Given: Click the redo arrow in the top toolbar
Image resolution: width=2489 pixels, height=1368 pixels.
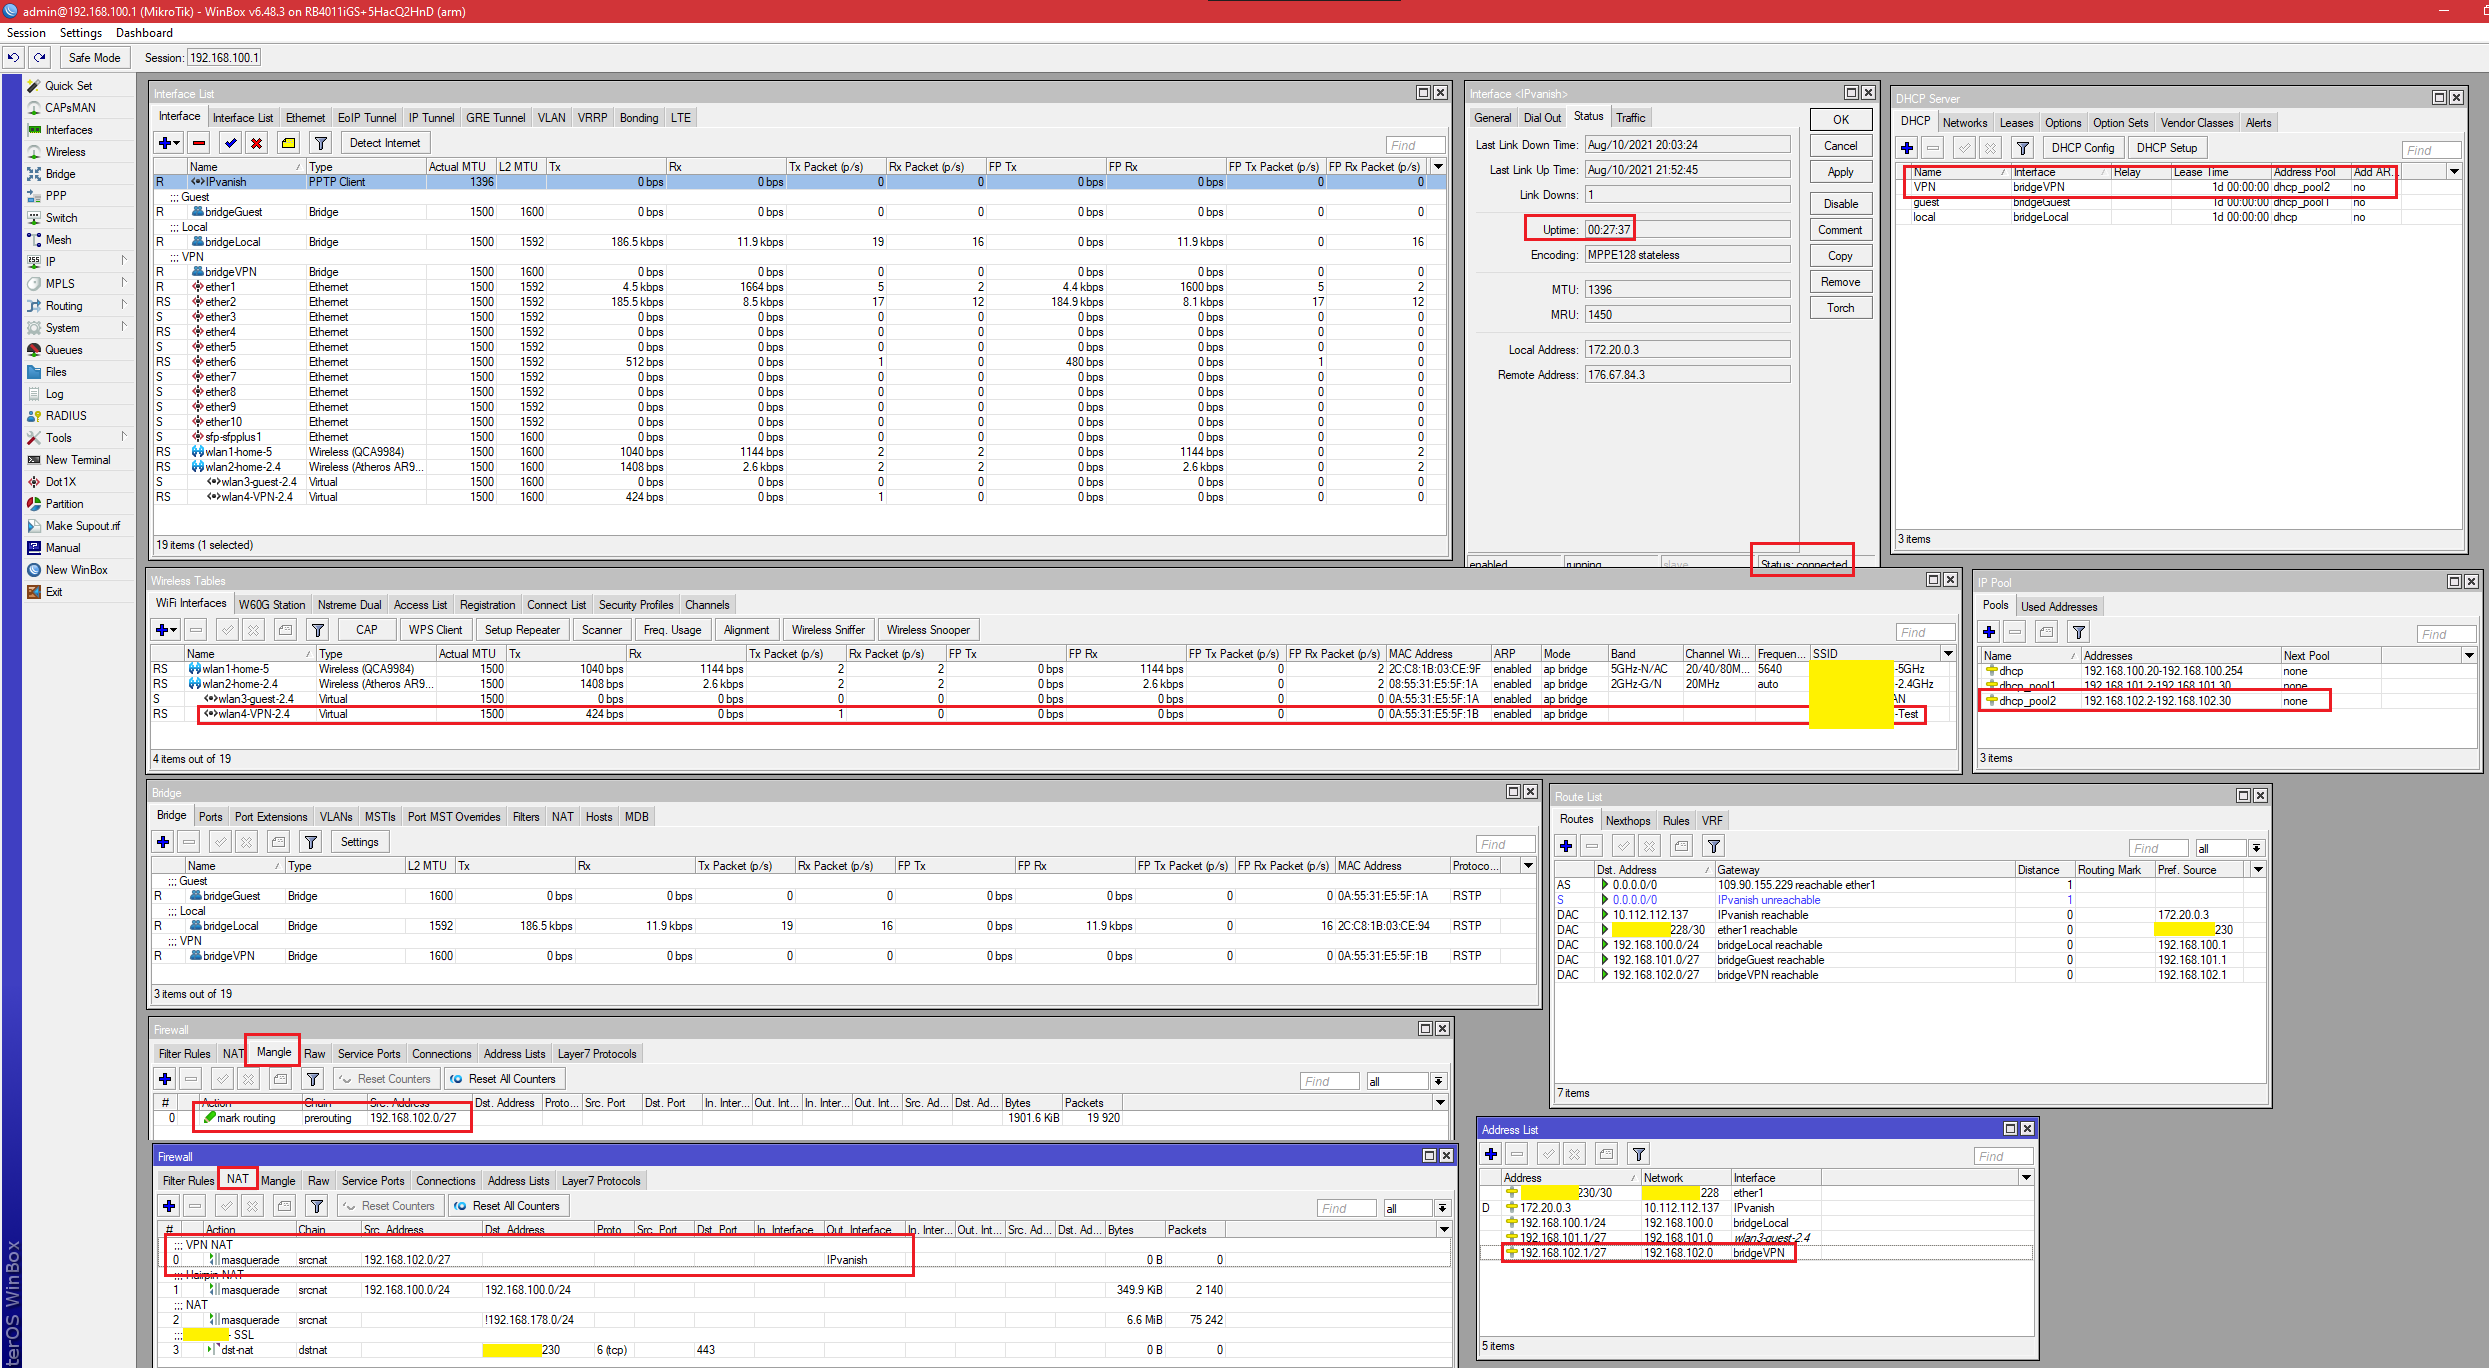Looking at the screenshot, I should pos(39,57).
